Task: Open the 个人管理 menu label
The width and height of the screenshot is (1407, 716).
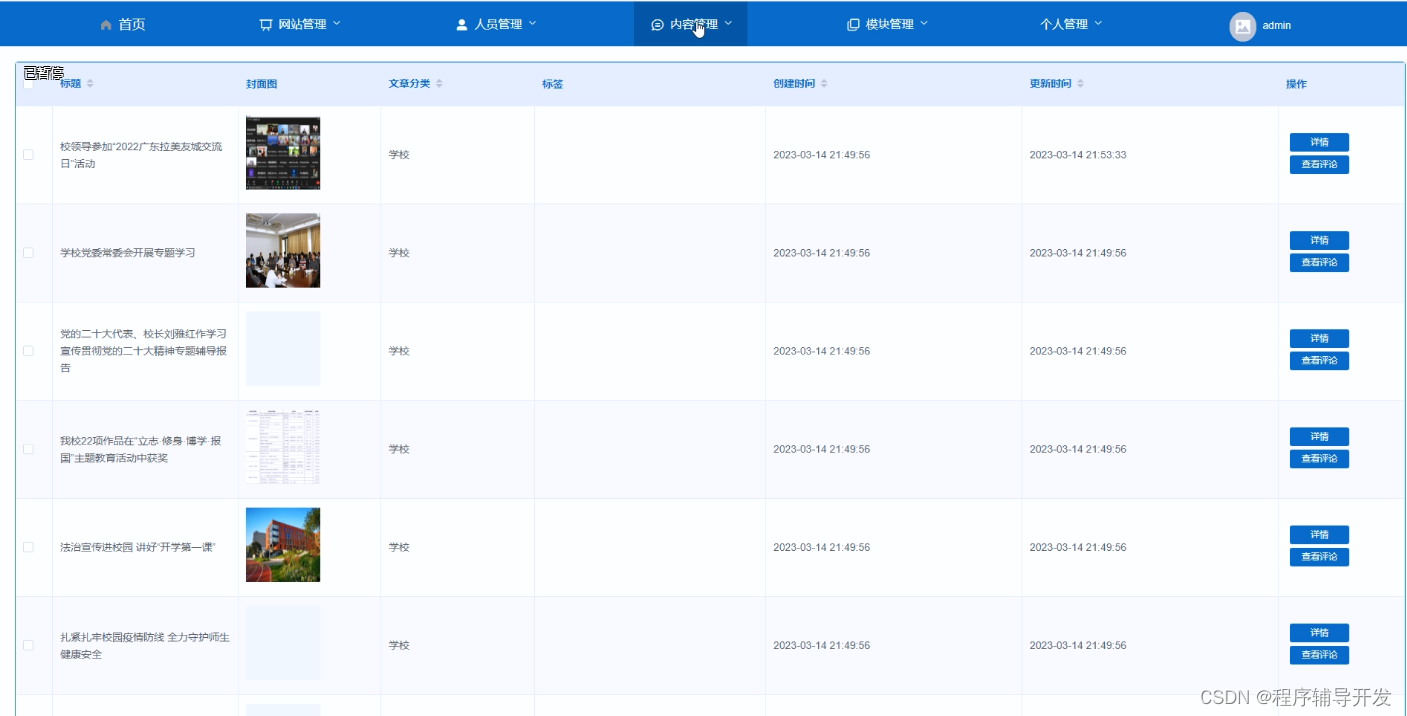Action: 1064,25
